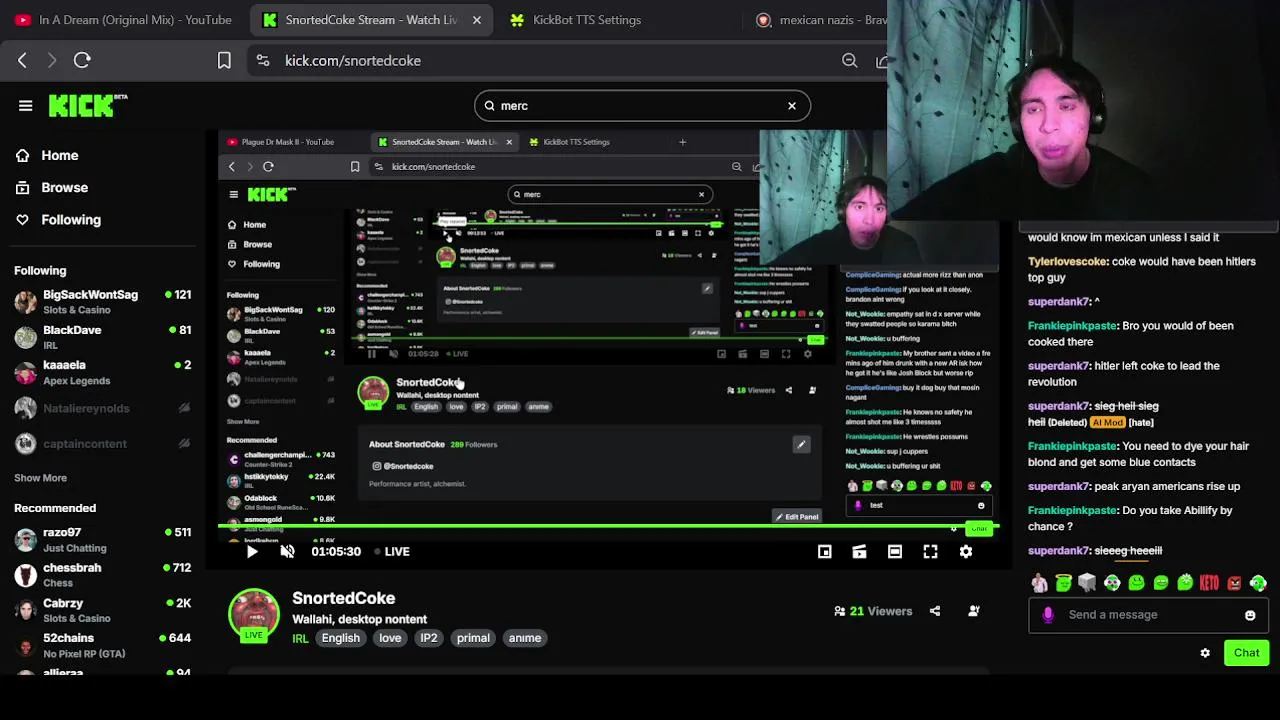The height and width of the screenshot is (720, 1280).
Task: Clear the 'merc' search with the X
Action: [792, 105]
